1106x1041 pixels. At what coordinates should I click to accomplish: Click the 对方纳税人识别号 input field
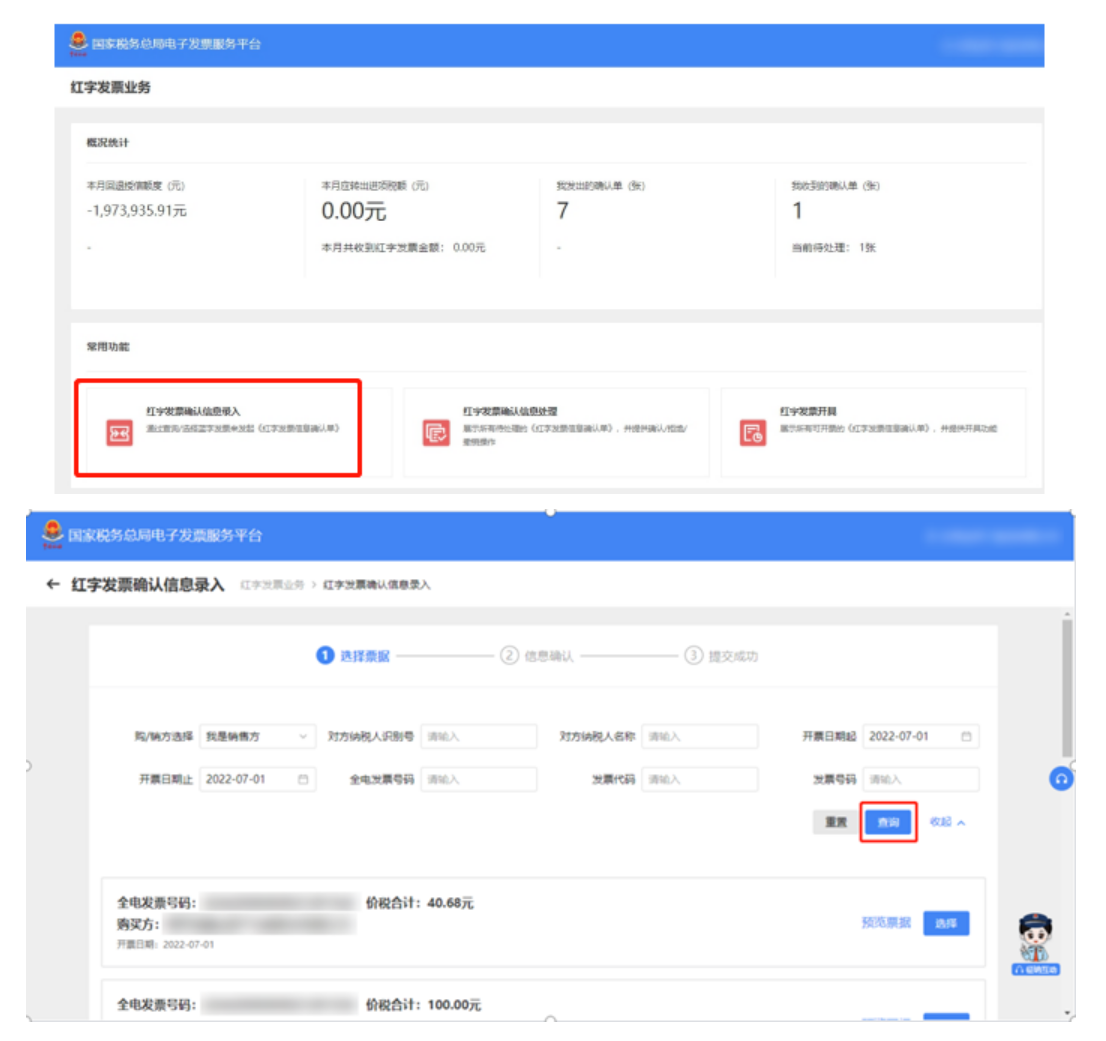pyautogui.click(x=478, y=737)
